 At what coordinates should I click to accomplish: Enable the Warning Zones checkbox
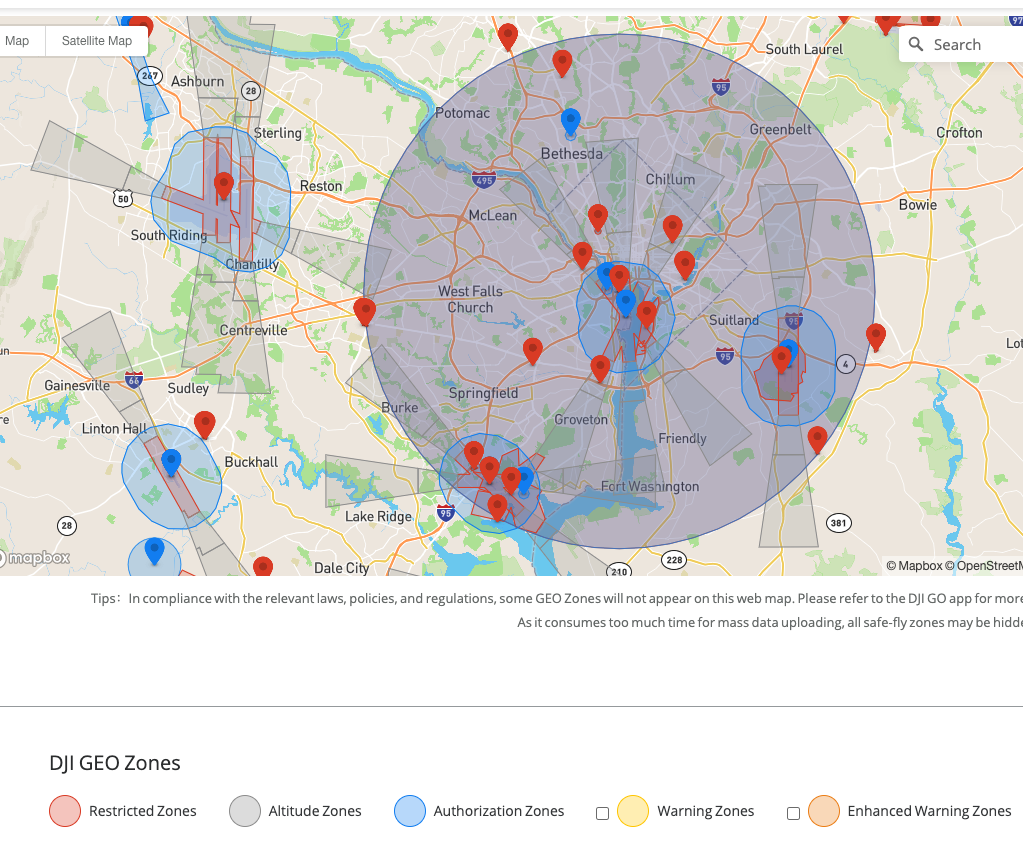[602, 813]
